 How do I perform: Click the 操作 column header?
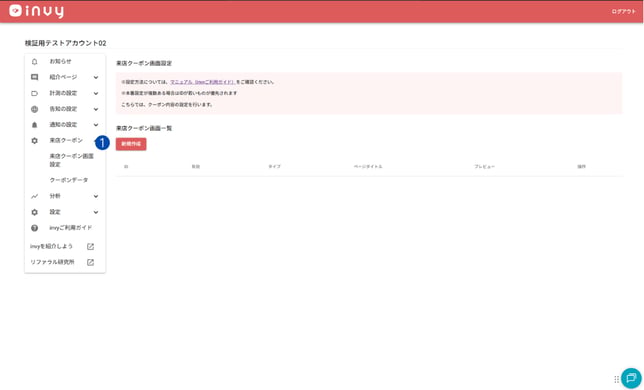582,167
